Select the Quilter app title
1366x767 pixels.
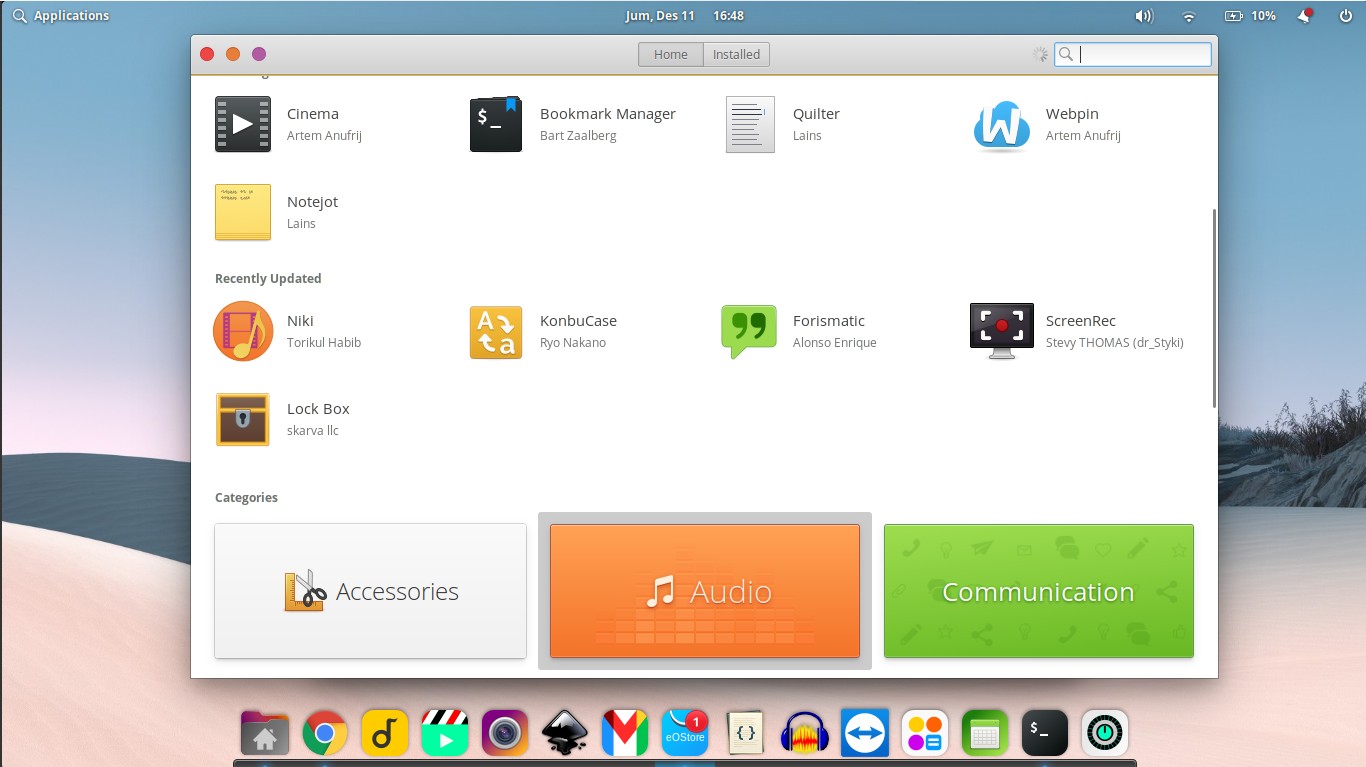[x=816, y=114]
